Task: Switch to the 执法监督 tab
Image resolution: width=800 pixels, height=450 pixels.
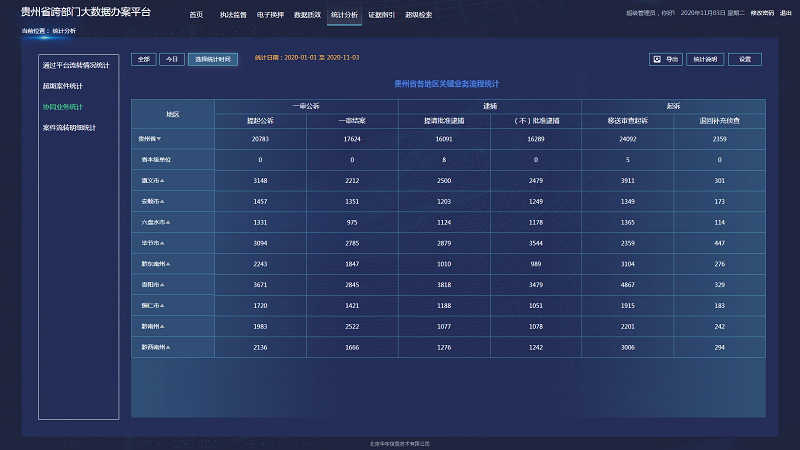Action: [x=233, y=15]
